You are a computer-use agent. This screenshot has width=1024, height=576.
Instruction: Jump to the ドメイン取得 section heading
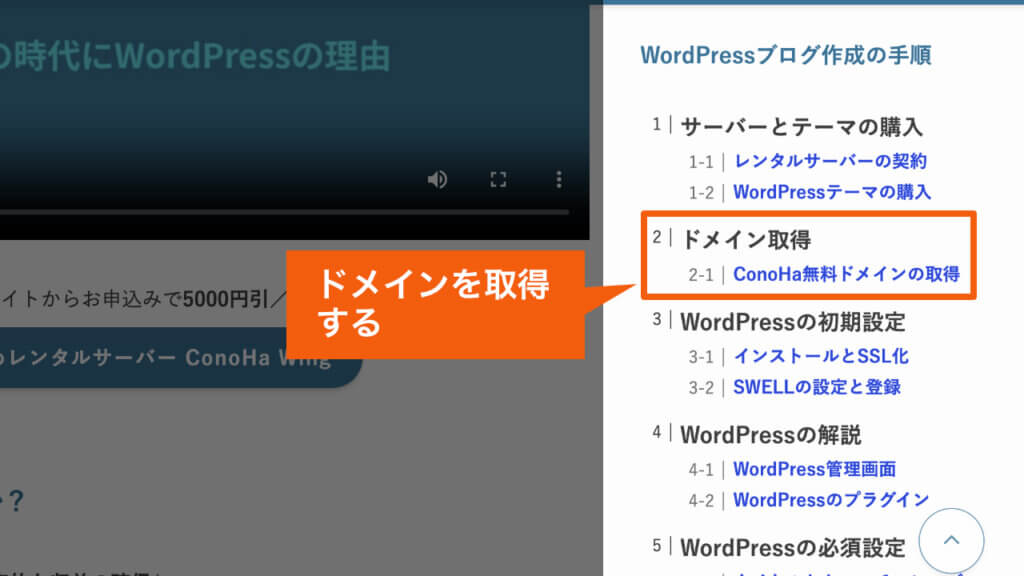tap(745, 240)
